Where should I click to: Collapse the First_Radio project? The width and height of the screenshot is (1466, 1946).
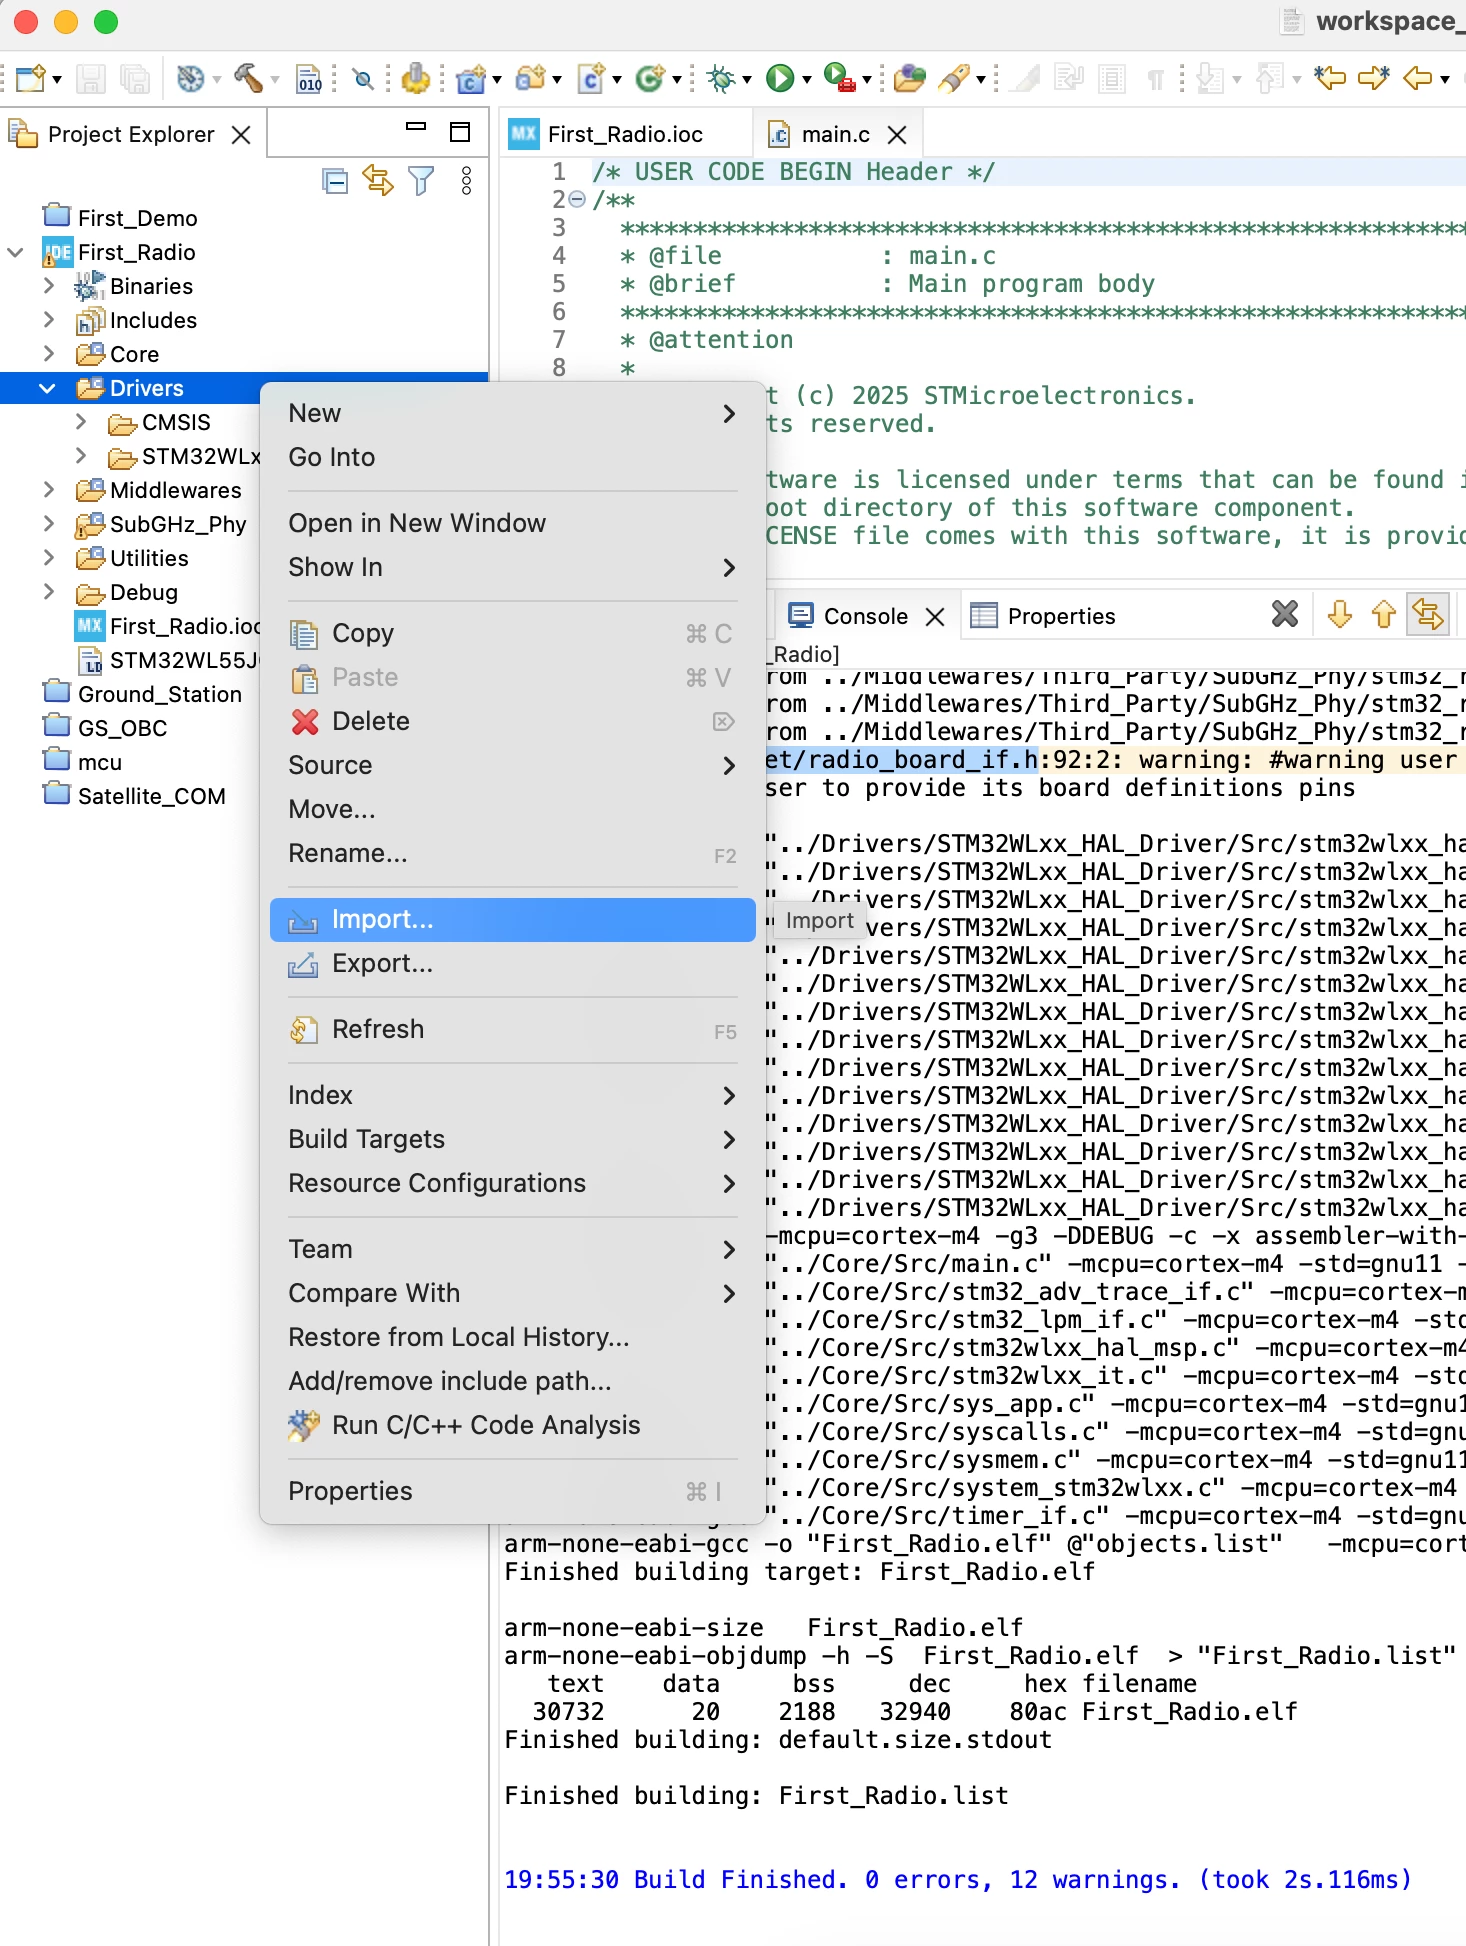click(15, 252)
